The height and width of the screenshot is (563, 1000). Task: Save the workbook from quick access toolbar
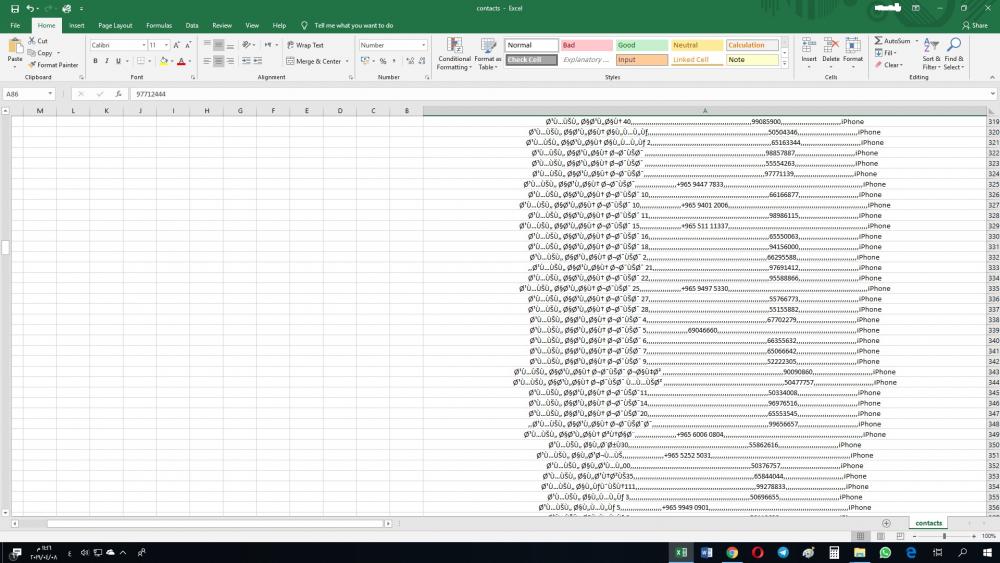pos(15,8)
